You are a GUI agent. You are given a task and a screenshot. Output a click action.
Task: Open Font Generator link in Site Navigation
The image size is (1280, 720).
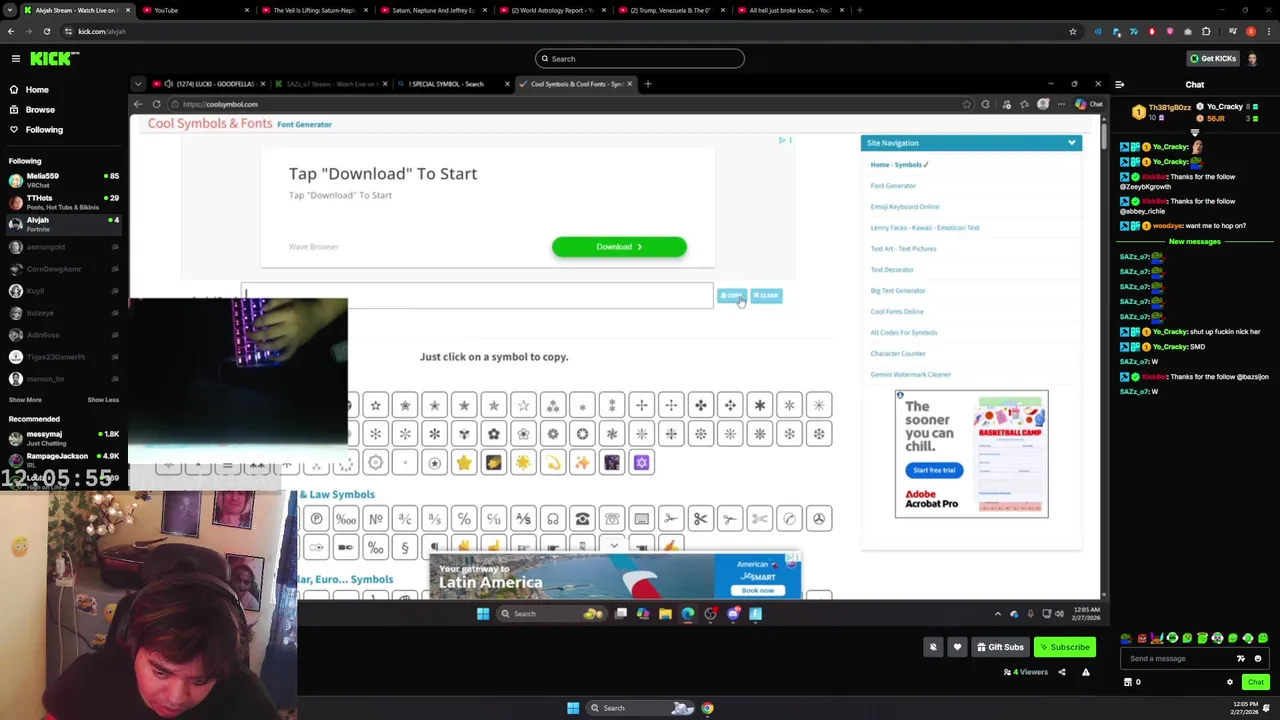(893, 186)
